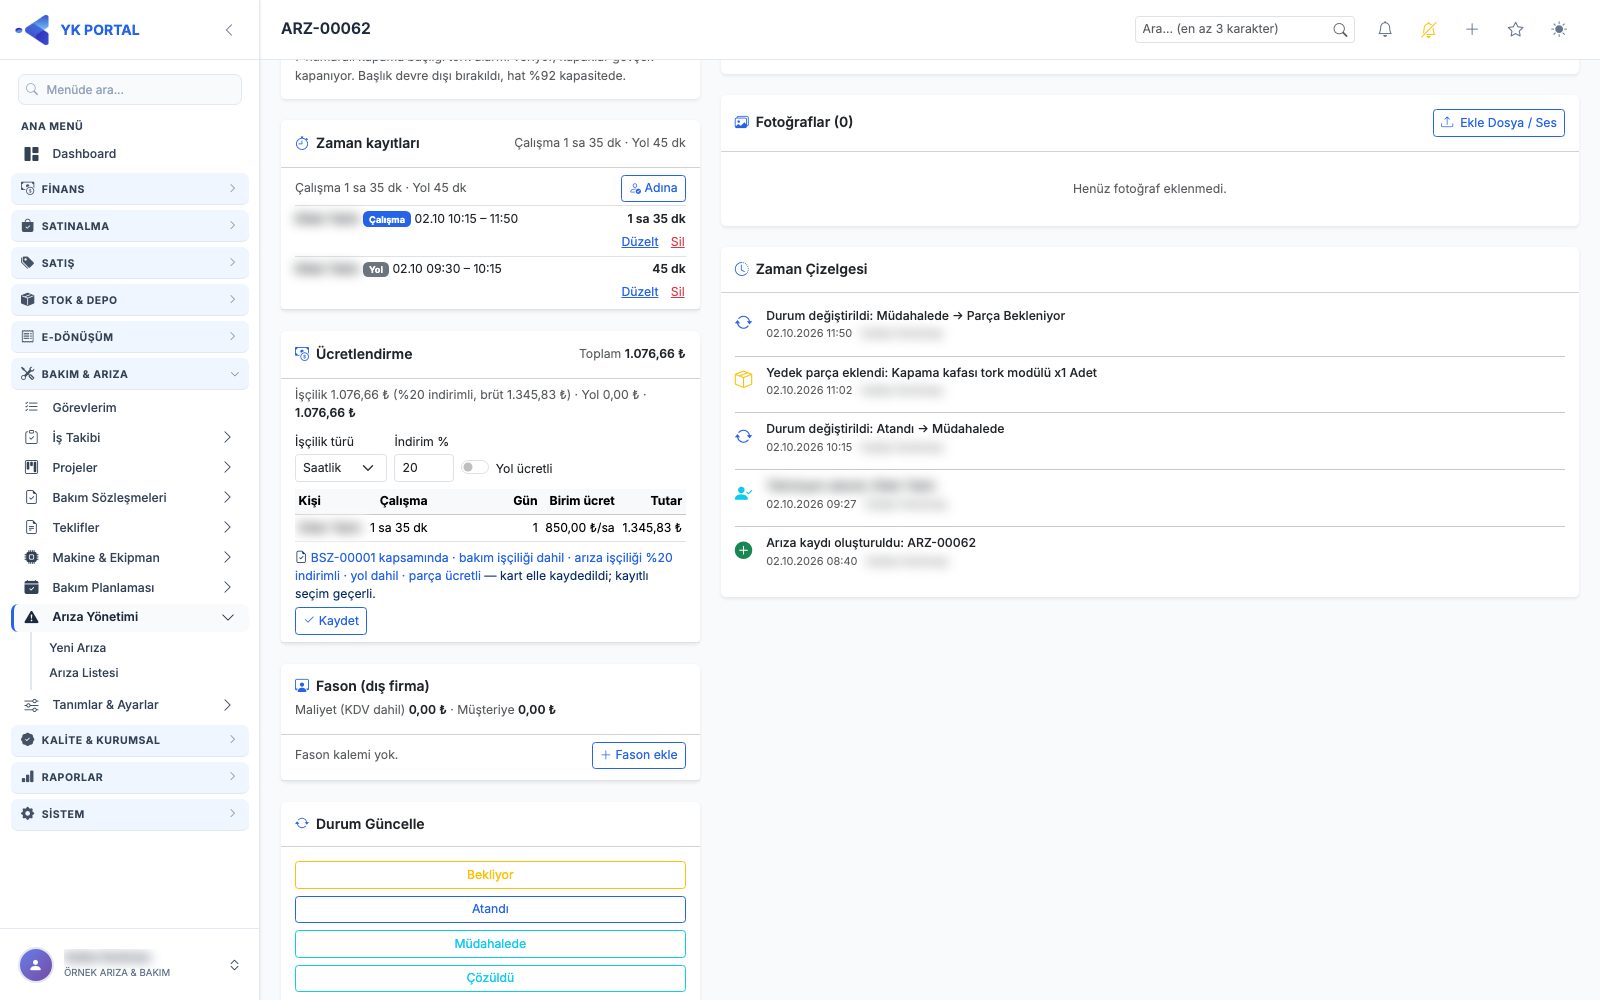This screenshot has height=1000, width=1600.
Task: Expand the RAPORLAR menu section
Action: [x=130, y=777]
